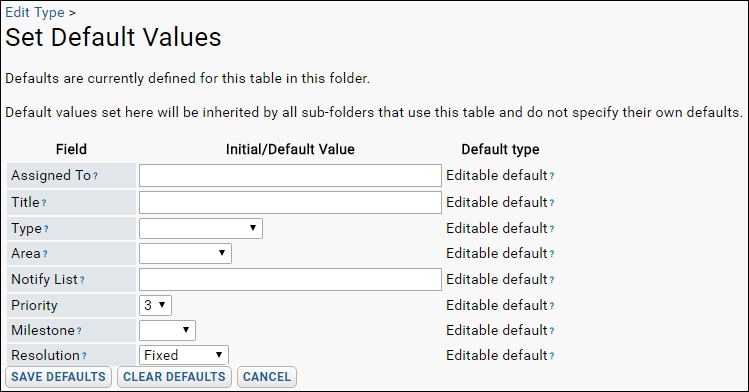Open Editable default help in Assigned To row

point(552,176)
